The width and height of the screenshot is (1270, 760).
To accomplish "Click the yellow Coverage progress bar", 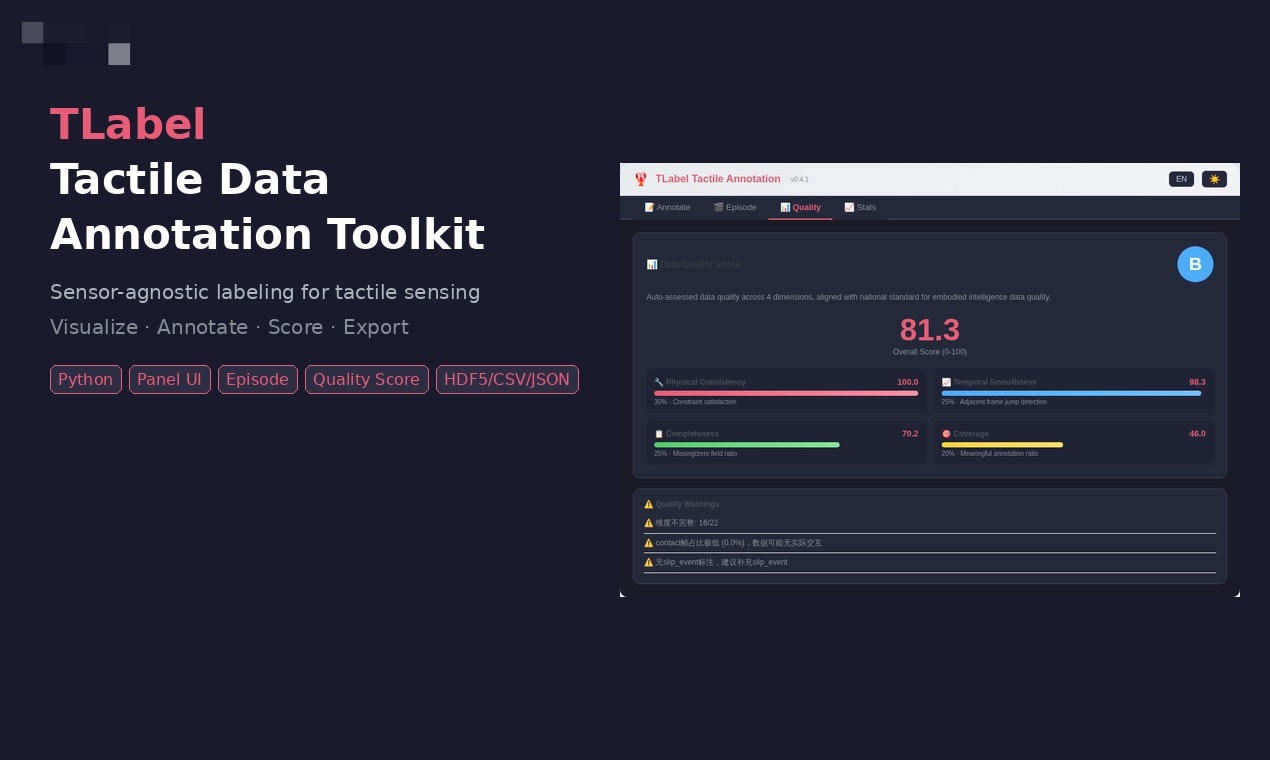I will (1002, 445).
